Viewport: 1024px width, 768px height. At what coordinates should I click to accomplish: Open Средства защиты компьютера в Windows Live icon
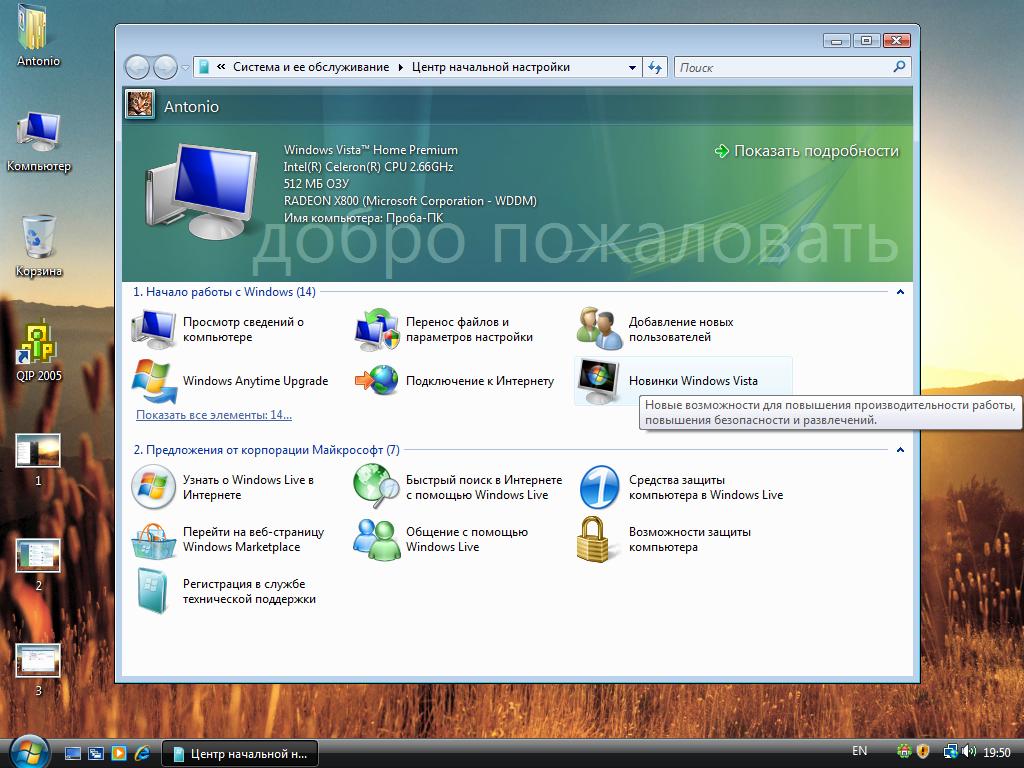[x=600, y=487]
